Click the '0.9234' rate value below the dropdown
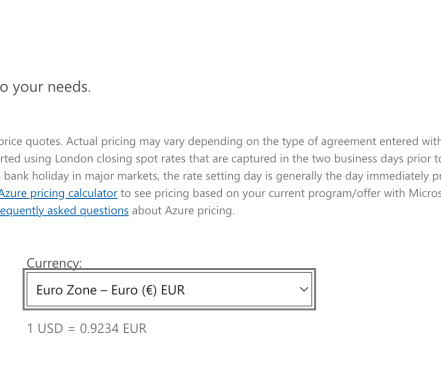 (x=99, y=328)
